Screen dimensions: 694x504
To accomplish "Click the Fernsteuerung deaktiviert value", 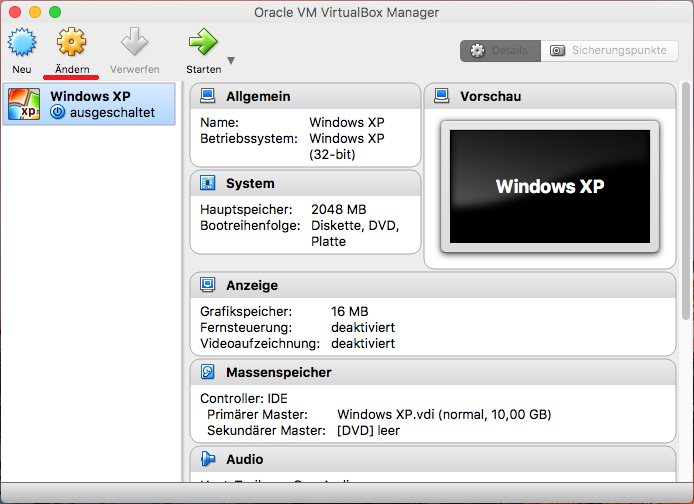I will (363, 327).
